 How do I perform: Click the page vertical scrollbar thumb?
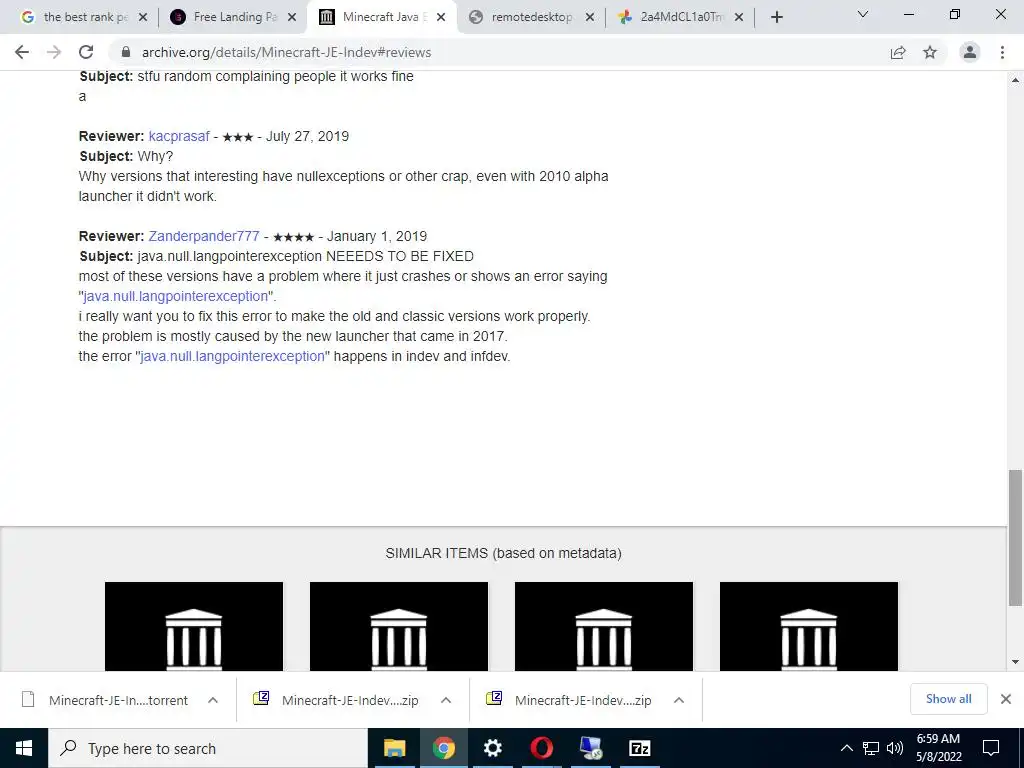click(1015, 537)
